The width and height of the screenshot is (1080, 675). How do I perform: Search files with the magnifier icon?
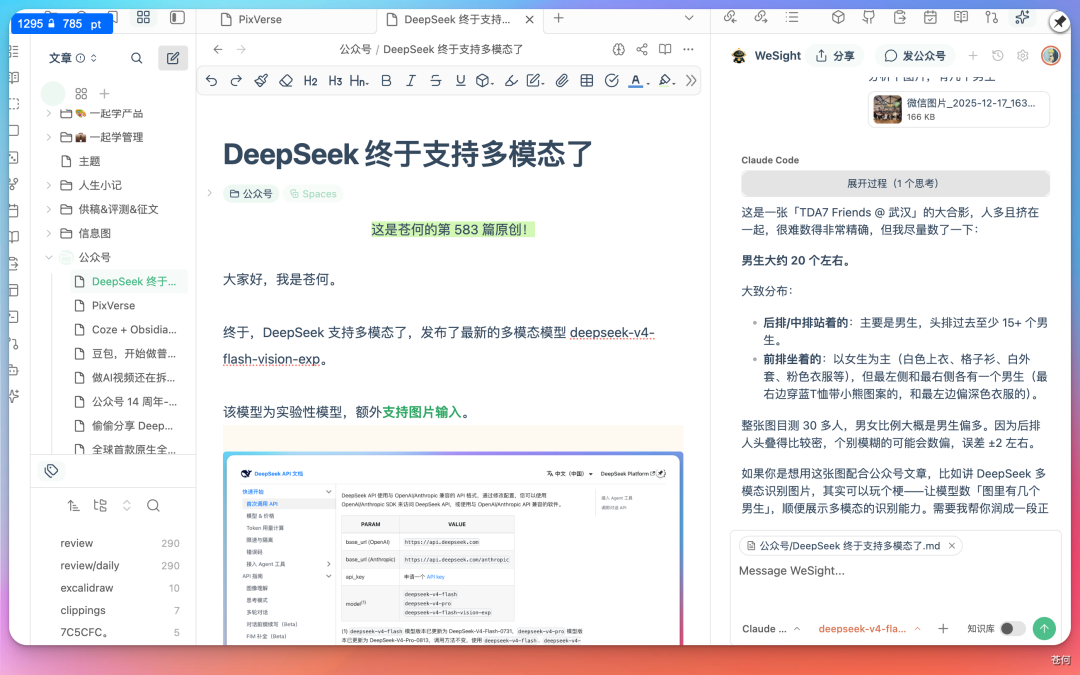coord(136,59)
